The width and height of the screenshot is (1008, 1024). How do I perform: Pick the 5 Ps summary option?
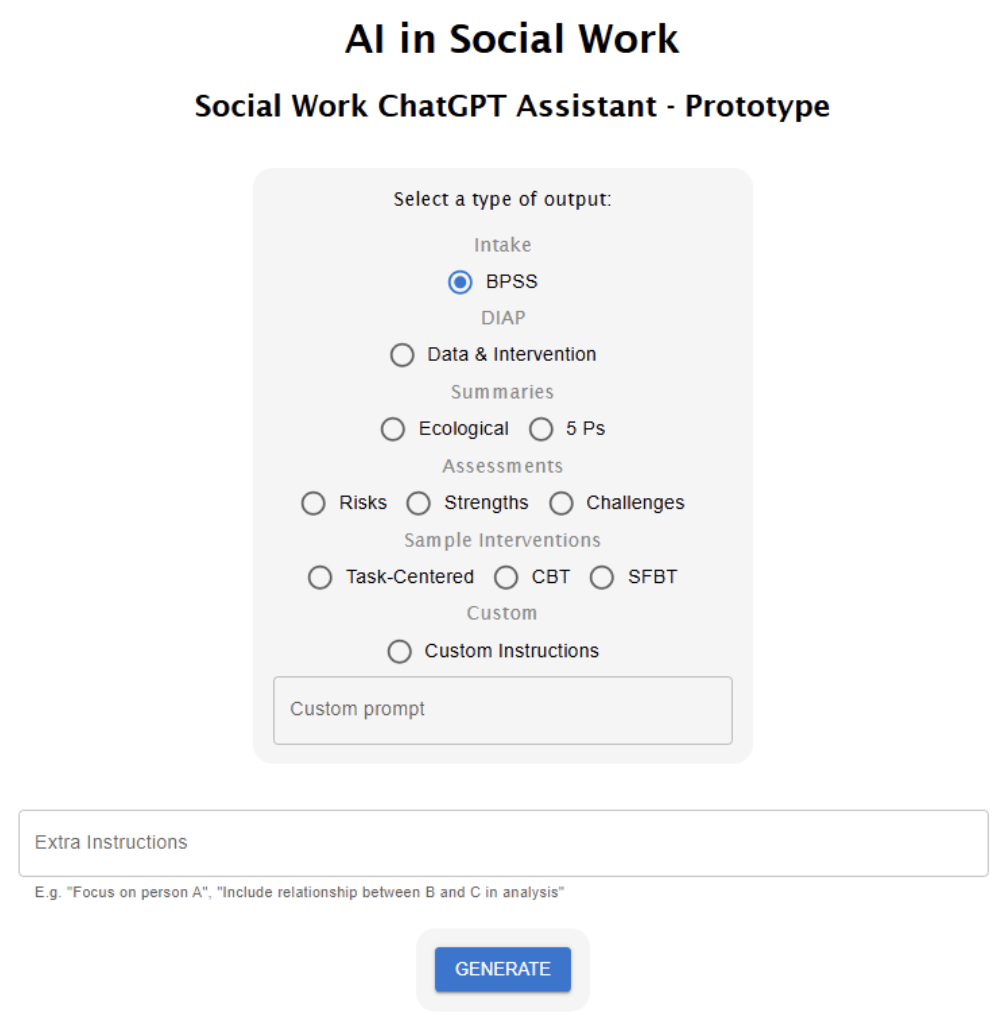[541, 429]
